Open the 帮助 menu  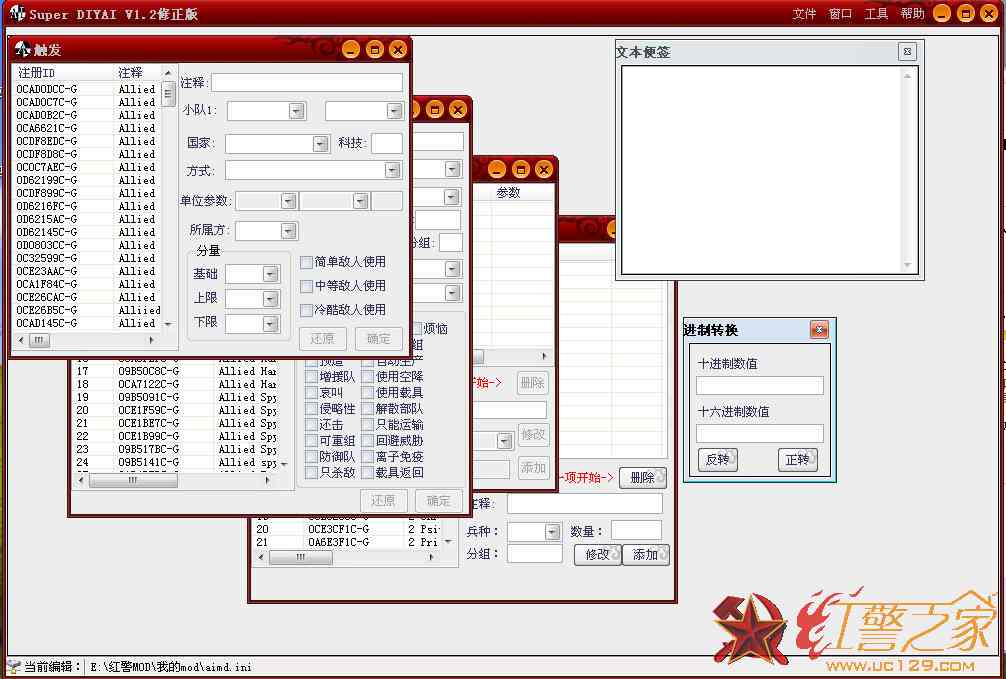[912, 13]
